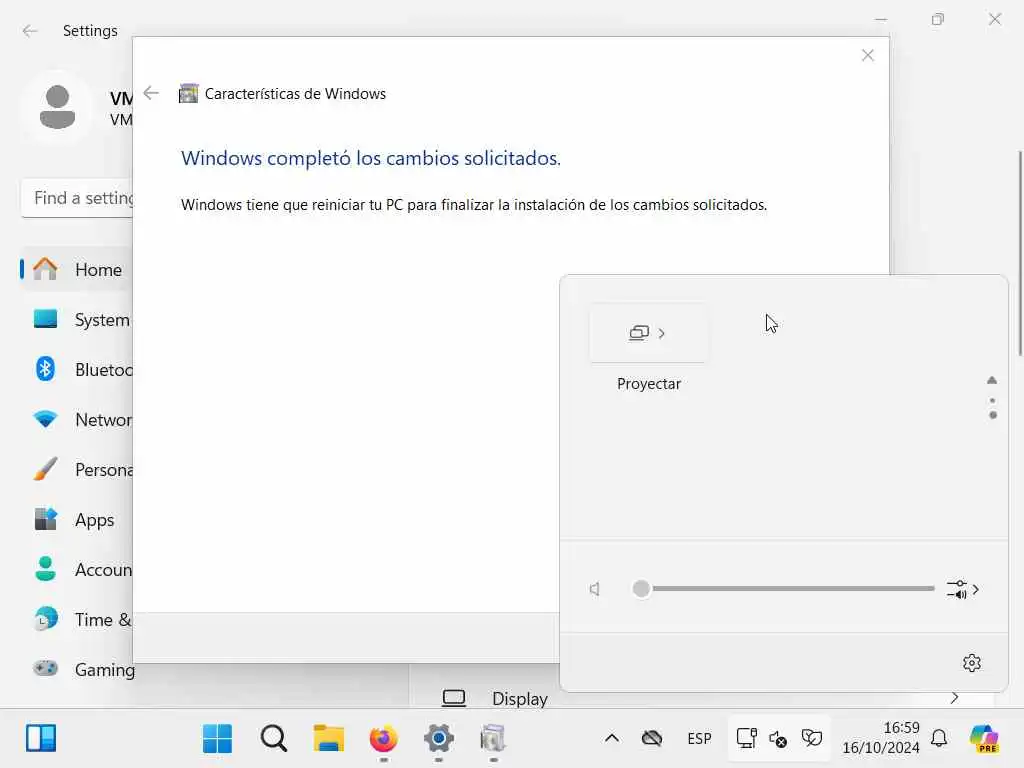Image resolution: width=1024 pixels, height=768 pixels.
Task: Open Personalization in the Settings sidebar
Action: (77, 470)
